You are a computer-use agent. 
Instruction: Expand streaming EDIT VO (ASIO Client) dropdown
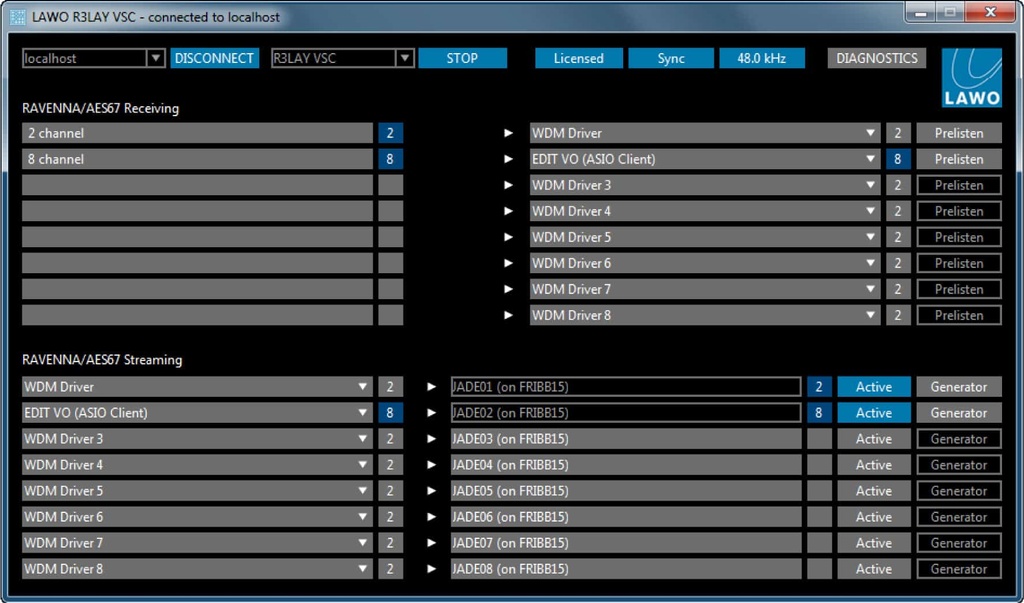(362, 413)
